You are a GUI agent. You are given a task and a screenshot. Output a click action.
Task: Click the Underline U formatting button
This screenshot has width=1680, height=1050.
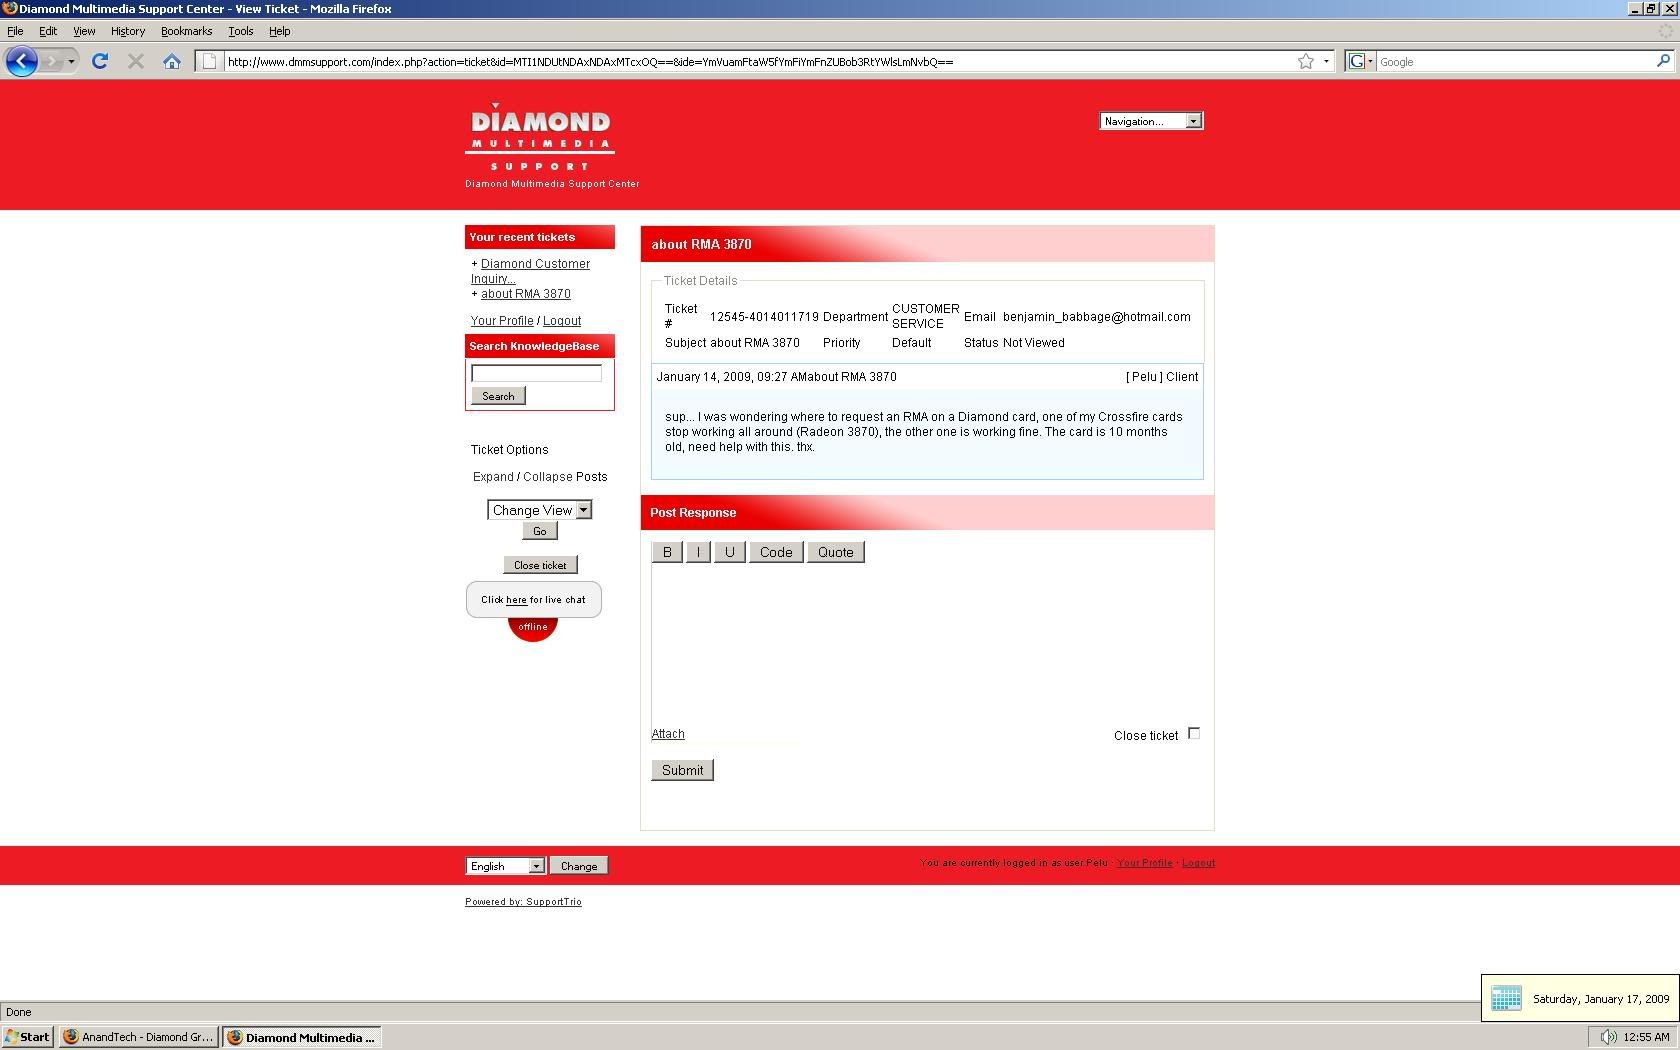(x=729, y=552)
